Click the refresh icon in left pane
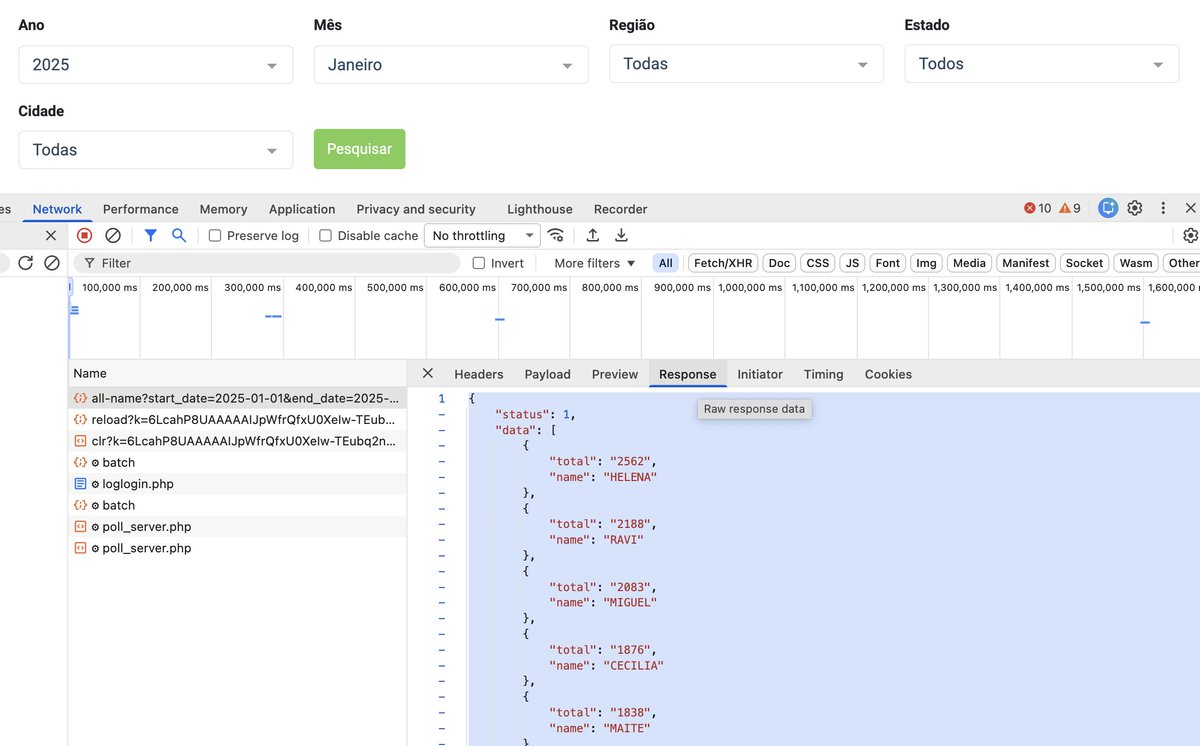1200x746 pixels. tap(26, 263)
